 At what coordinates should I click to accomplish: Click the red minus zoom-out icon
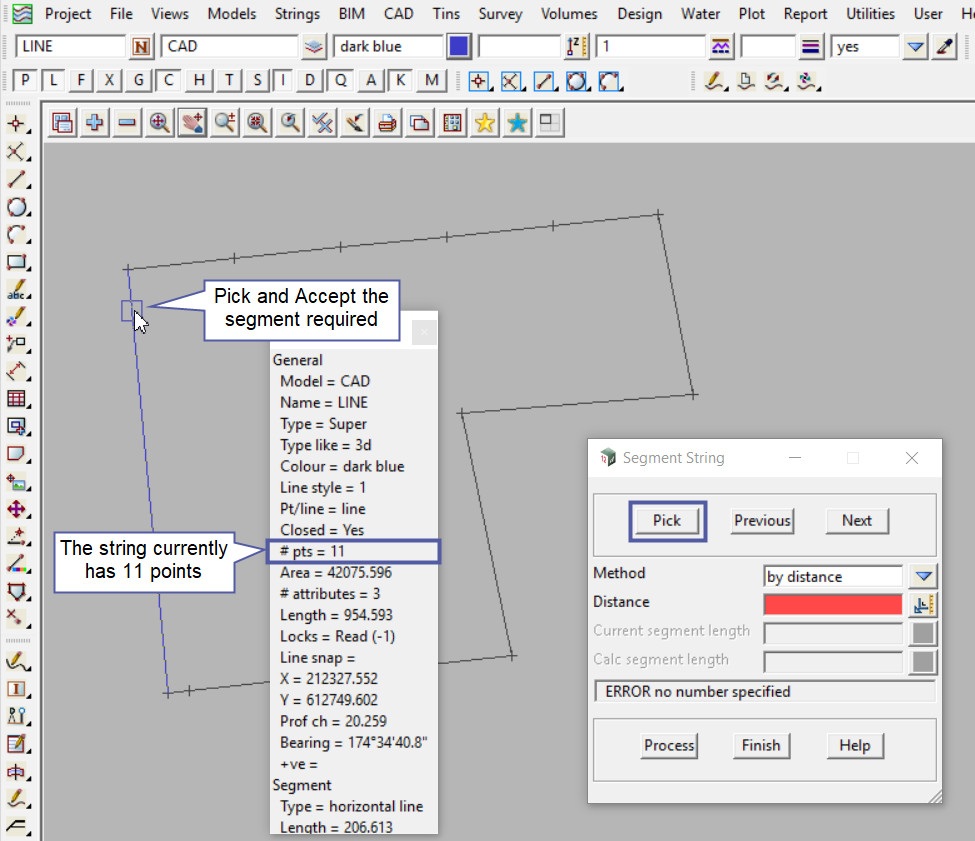(x=127, y=123)
